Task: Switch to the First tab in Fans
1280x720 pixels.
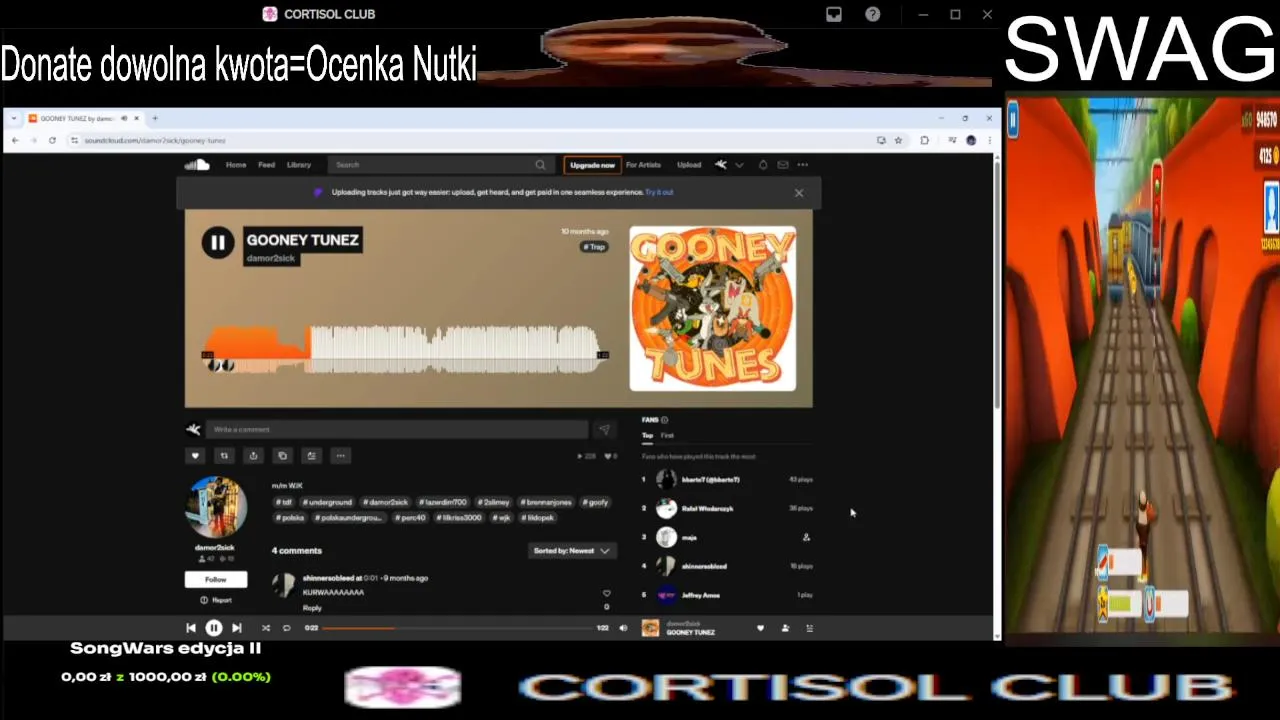Action: 667,436
